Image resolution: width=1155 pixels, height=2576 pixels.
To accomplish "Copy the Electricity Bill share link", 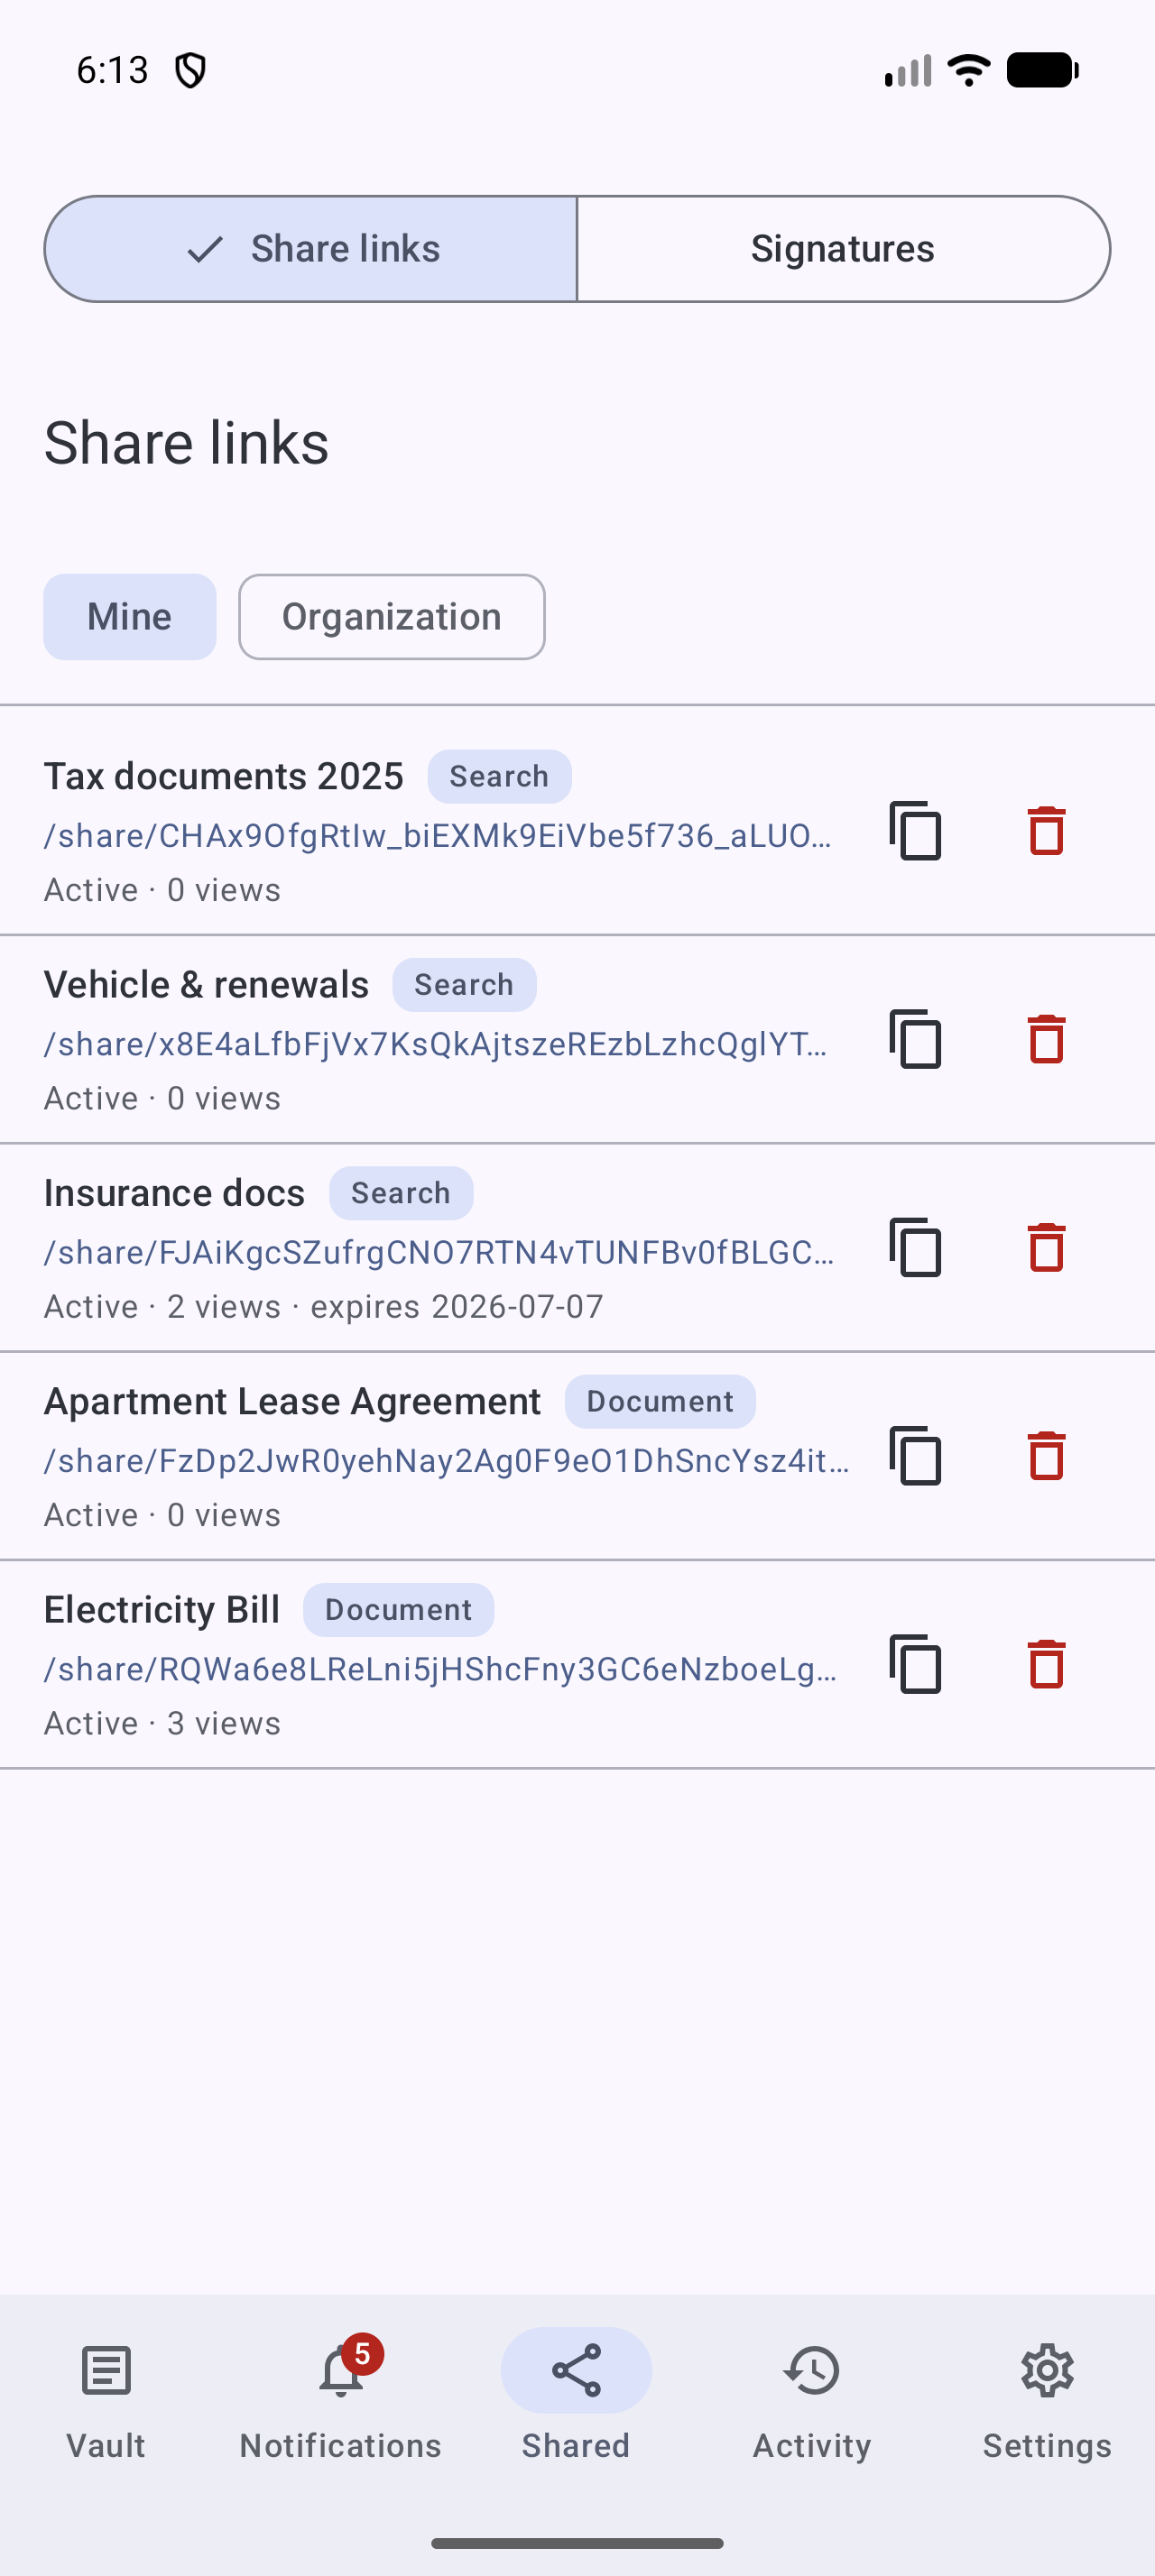I will pyautogui.click(x=916, y=1664).
